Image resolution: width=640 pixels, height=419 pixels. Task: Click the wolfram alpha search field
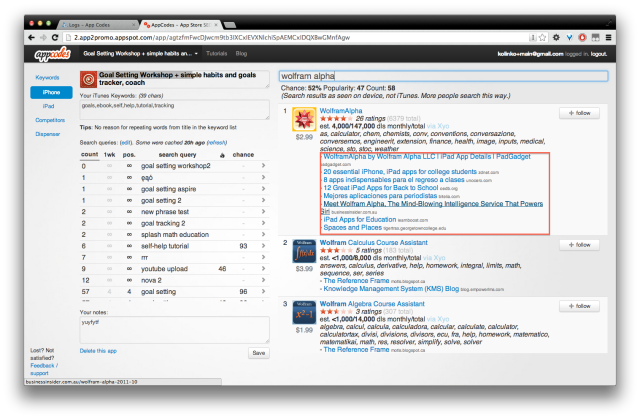pos(444,76)
